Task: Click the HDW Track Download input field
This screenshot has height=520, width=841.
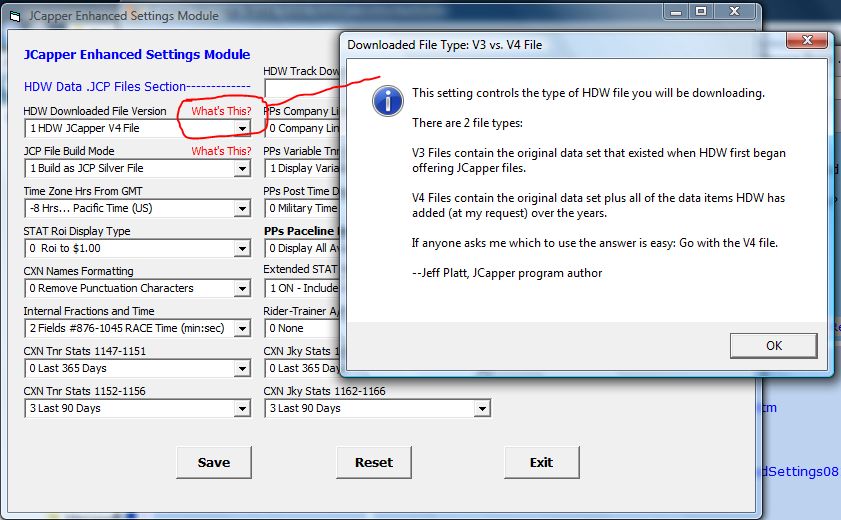Action: pos(302,88)
